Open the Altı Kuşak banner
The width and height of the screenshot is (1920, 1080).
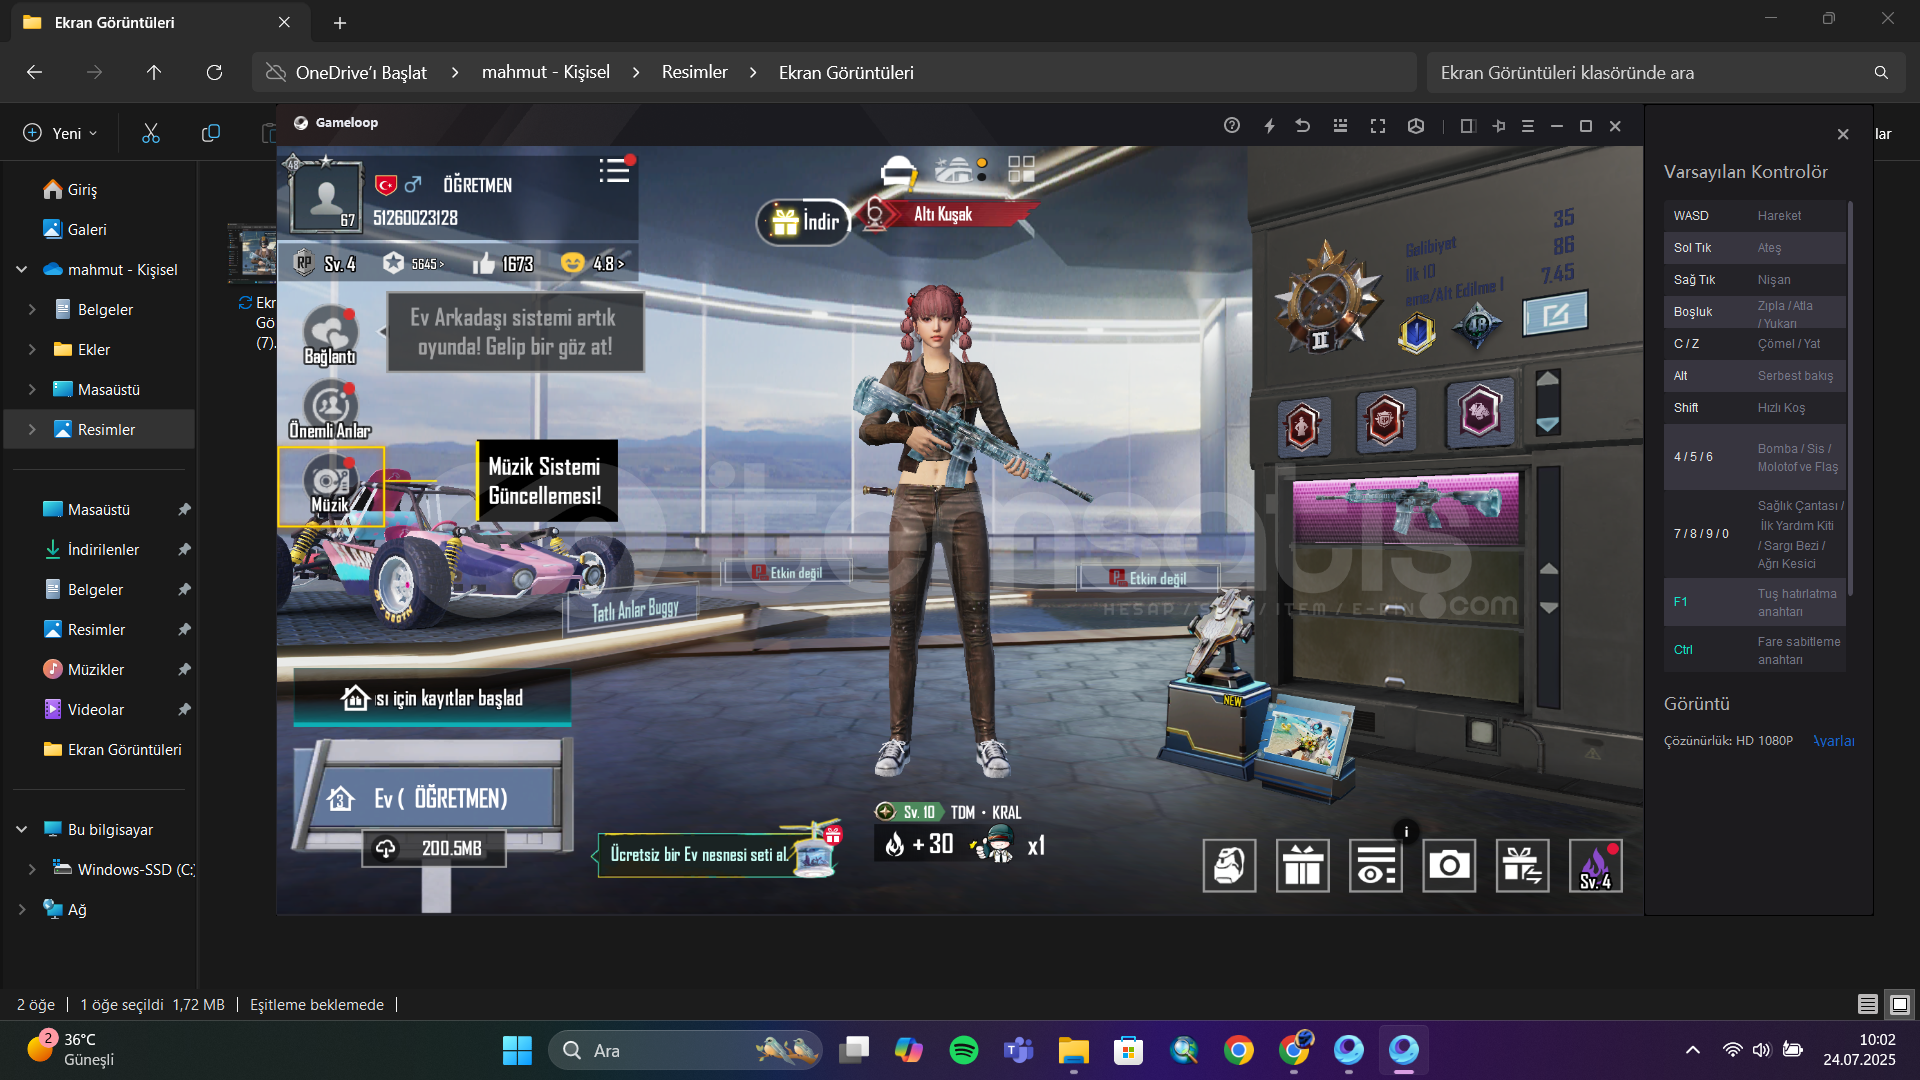[943, 214]
